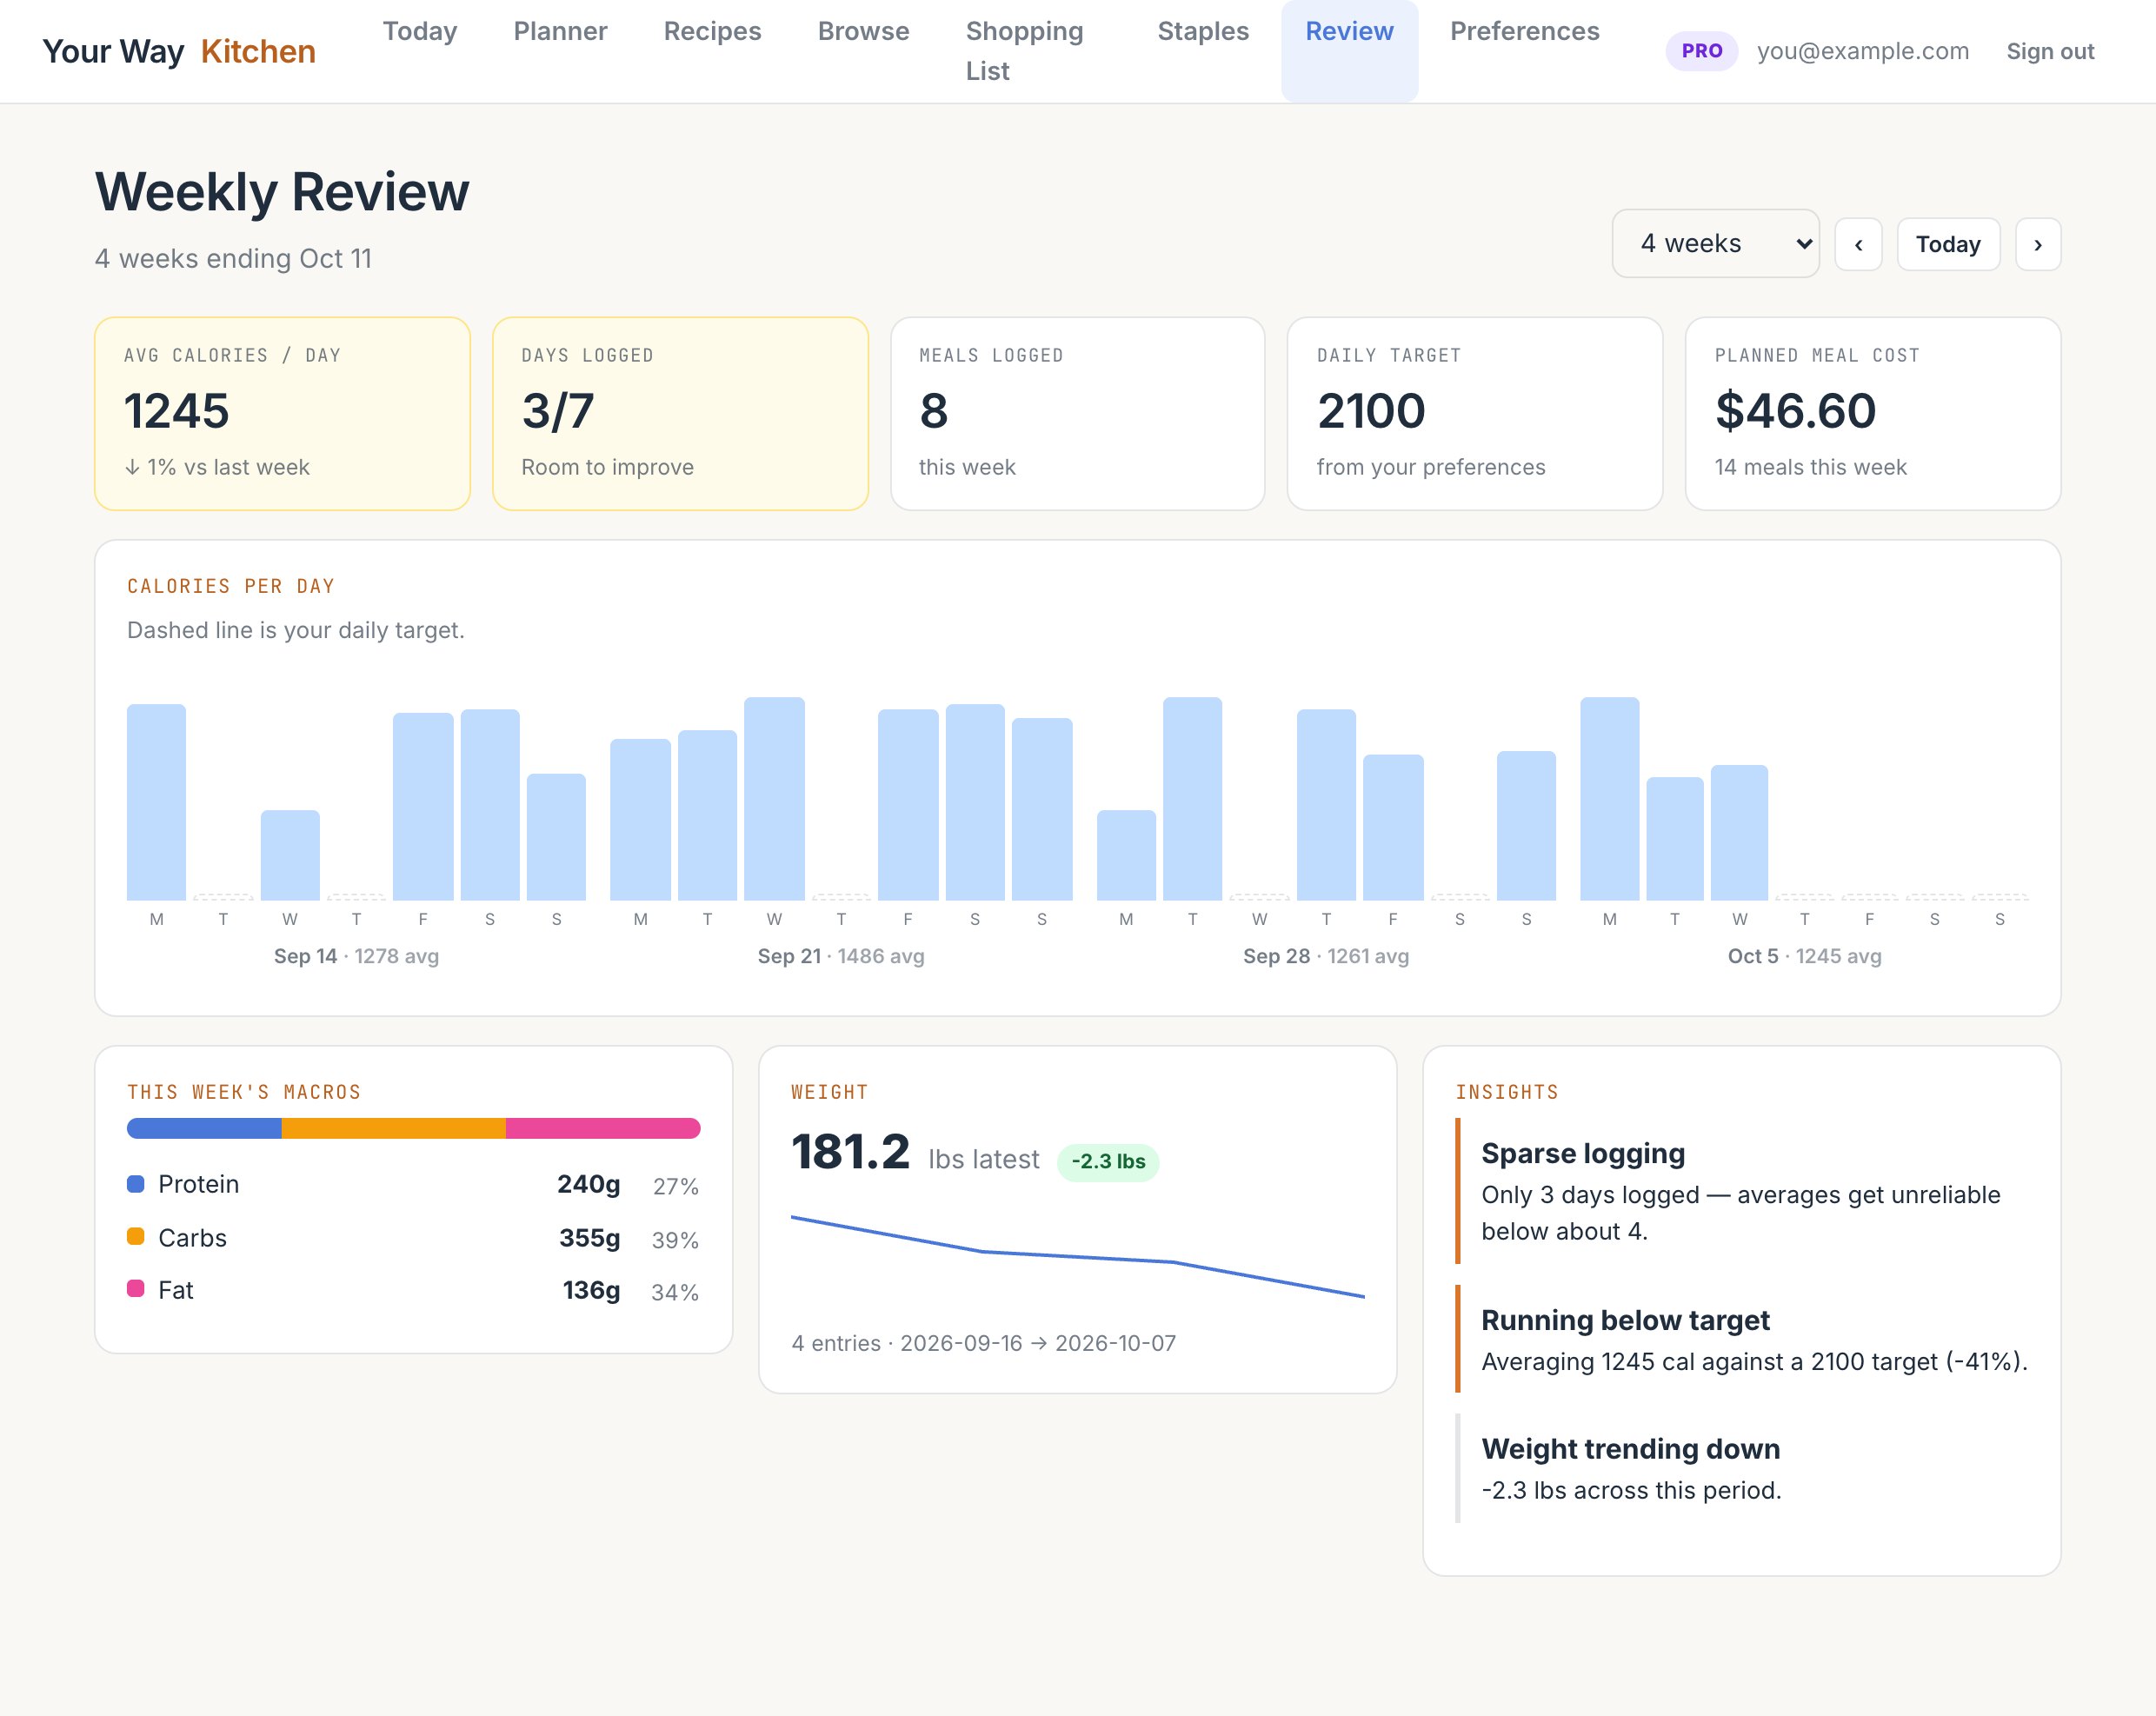Open the Sparse logging insight
The width and height of the screenshot is (2156, 1716).
[1741, 1191]
